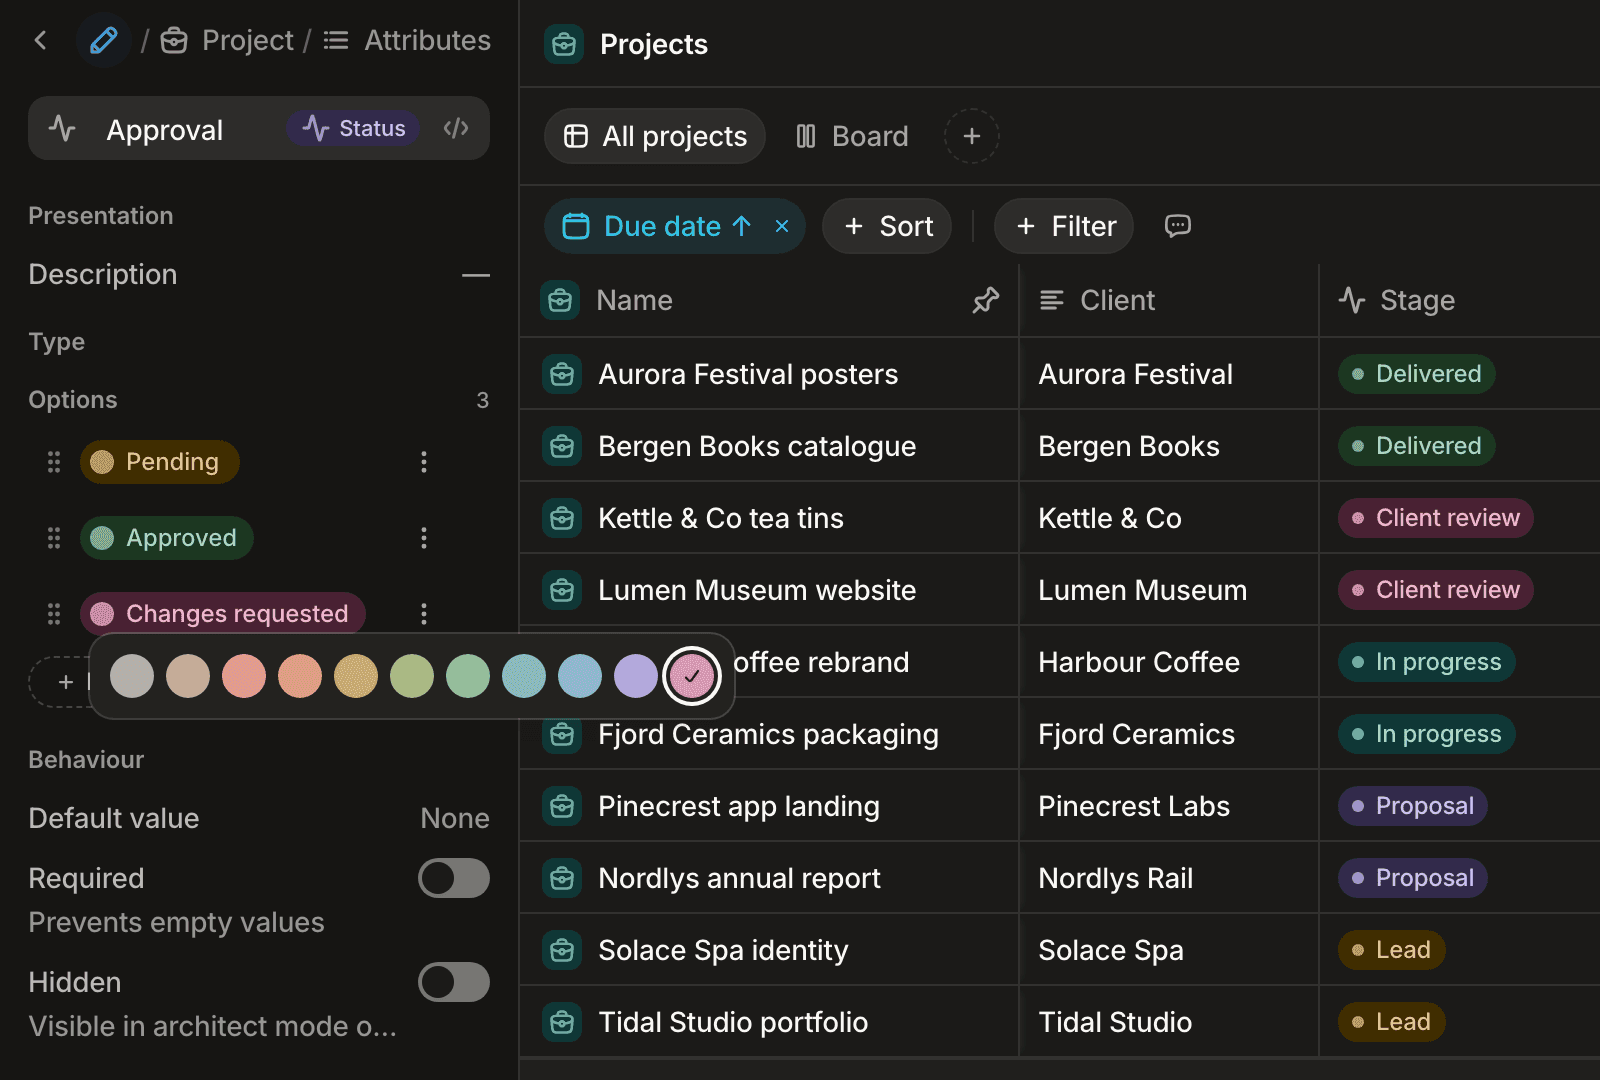Toggle the Required switch
This screenshot has width=1600, height=1080.
tap(454, 878)
